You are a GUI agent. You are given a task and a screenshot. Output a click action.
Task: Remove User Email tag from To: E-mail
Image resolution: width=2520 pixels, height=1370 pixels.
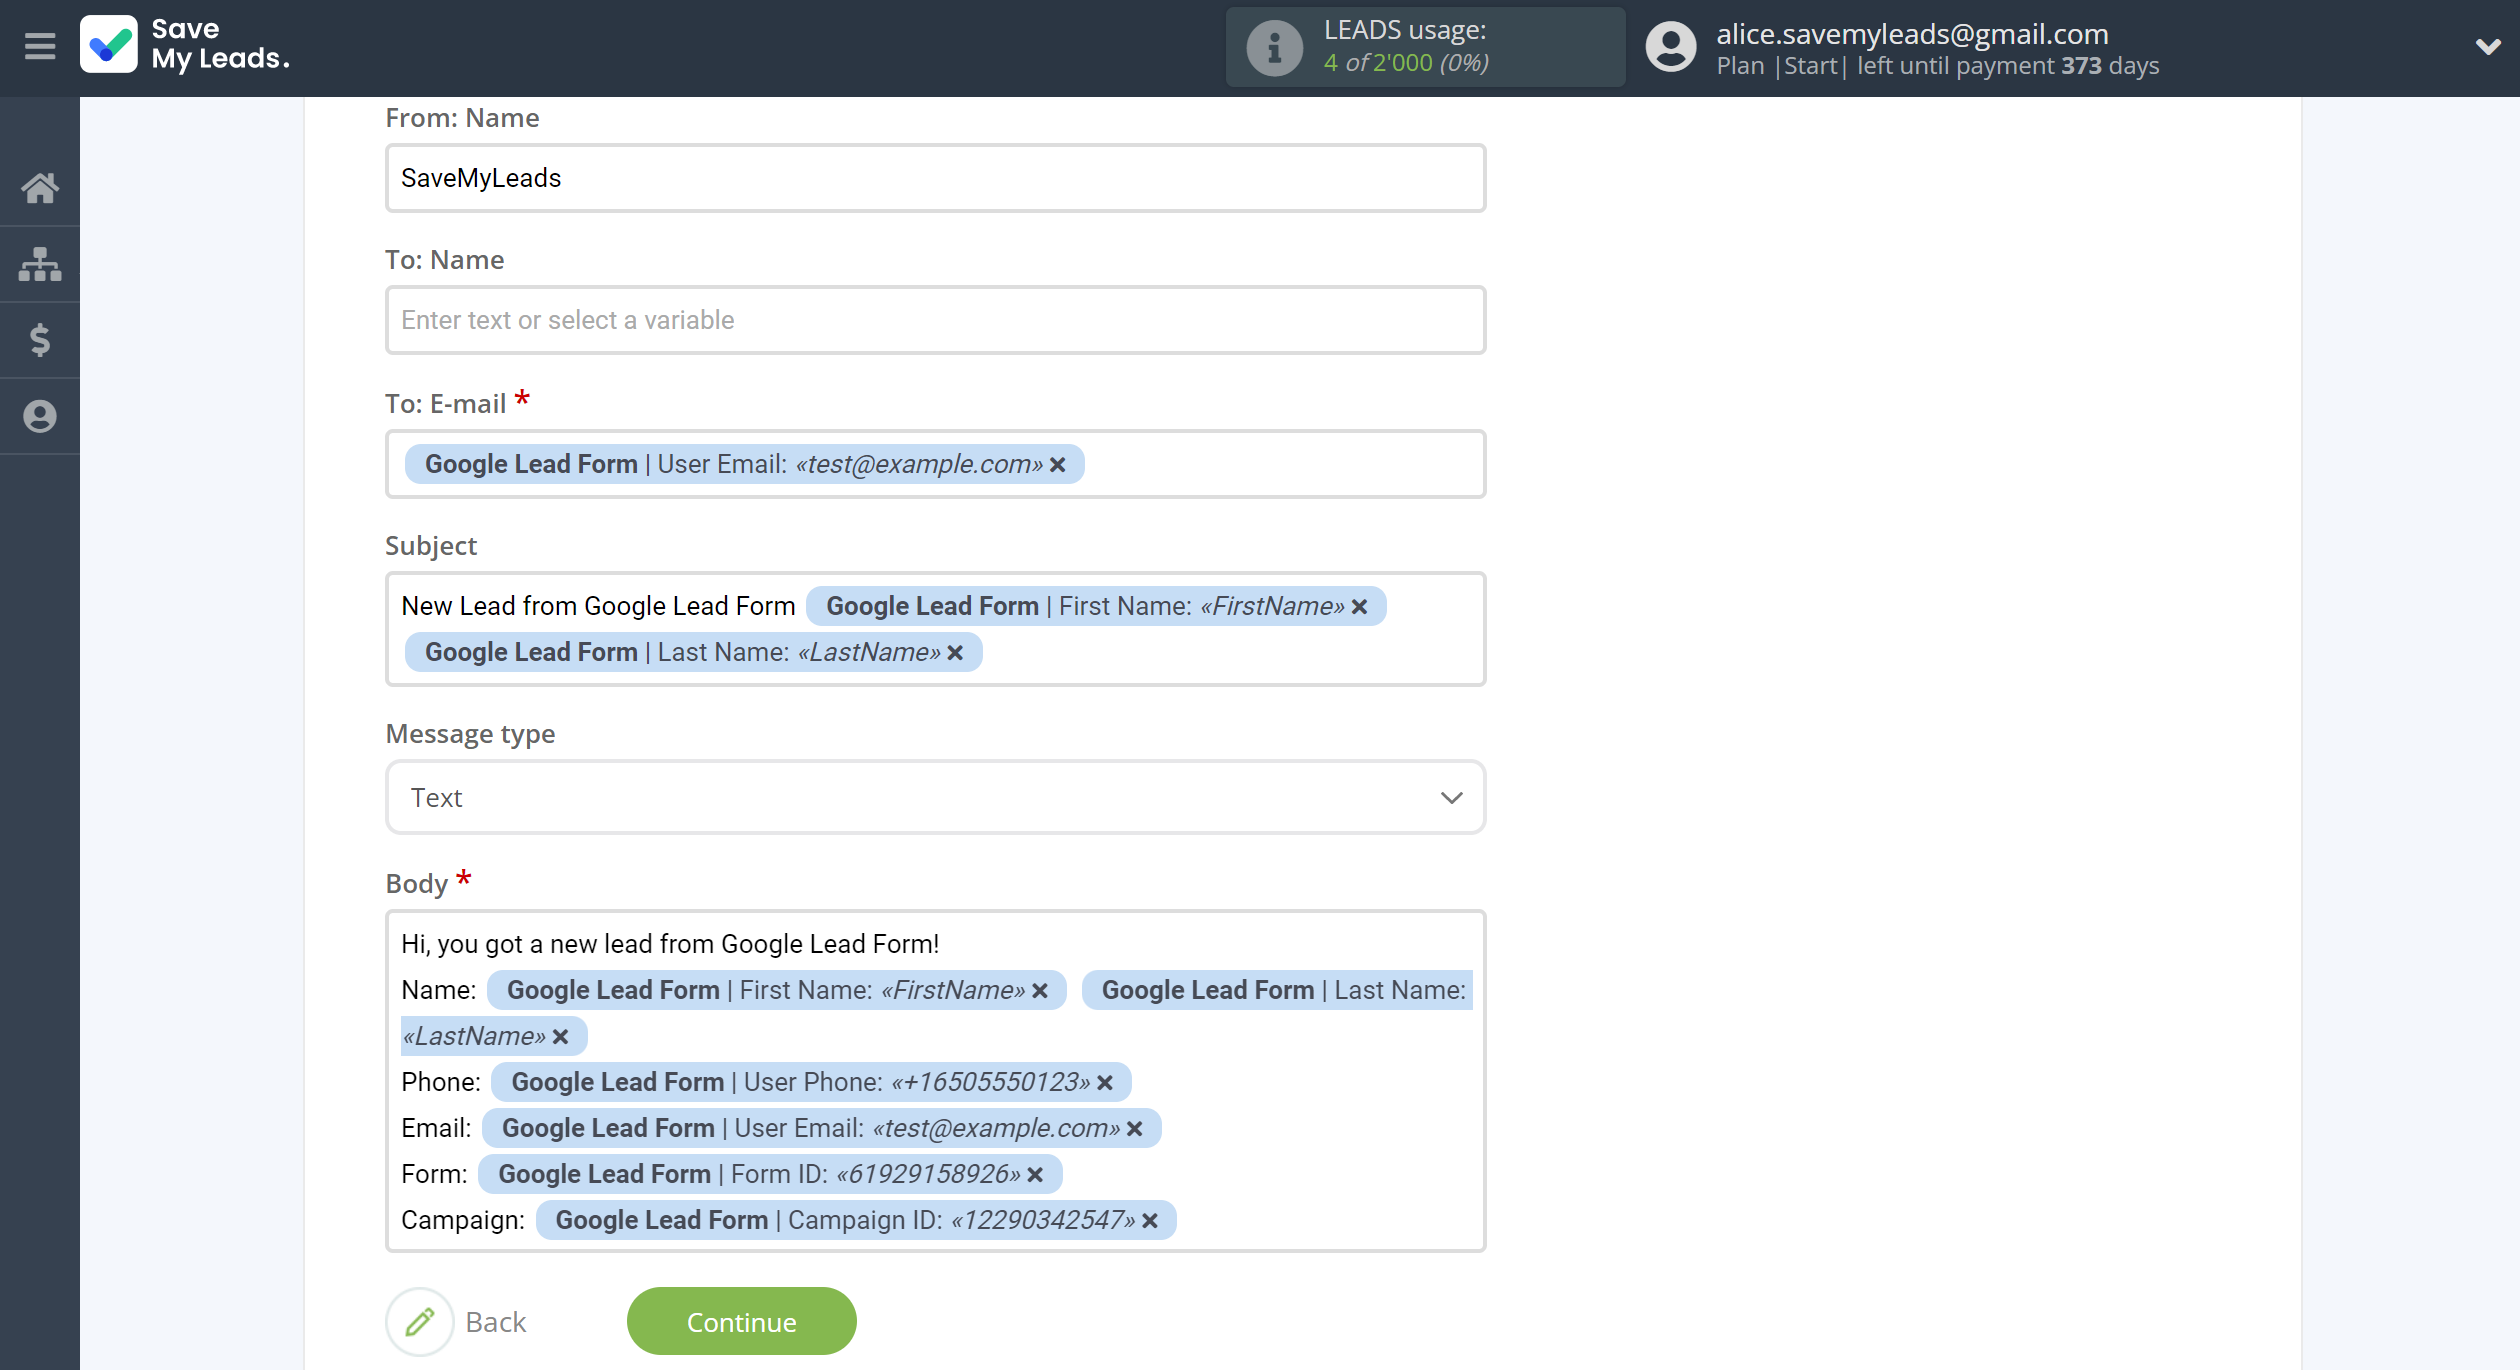click(1058, 465)
